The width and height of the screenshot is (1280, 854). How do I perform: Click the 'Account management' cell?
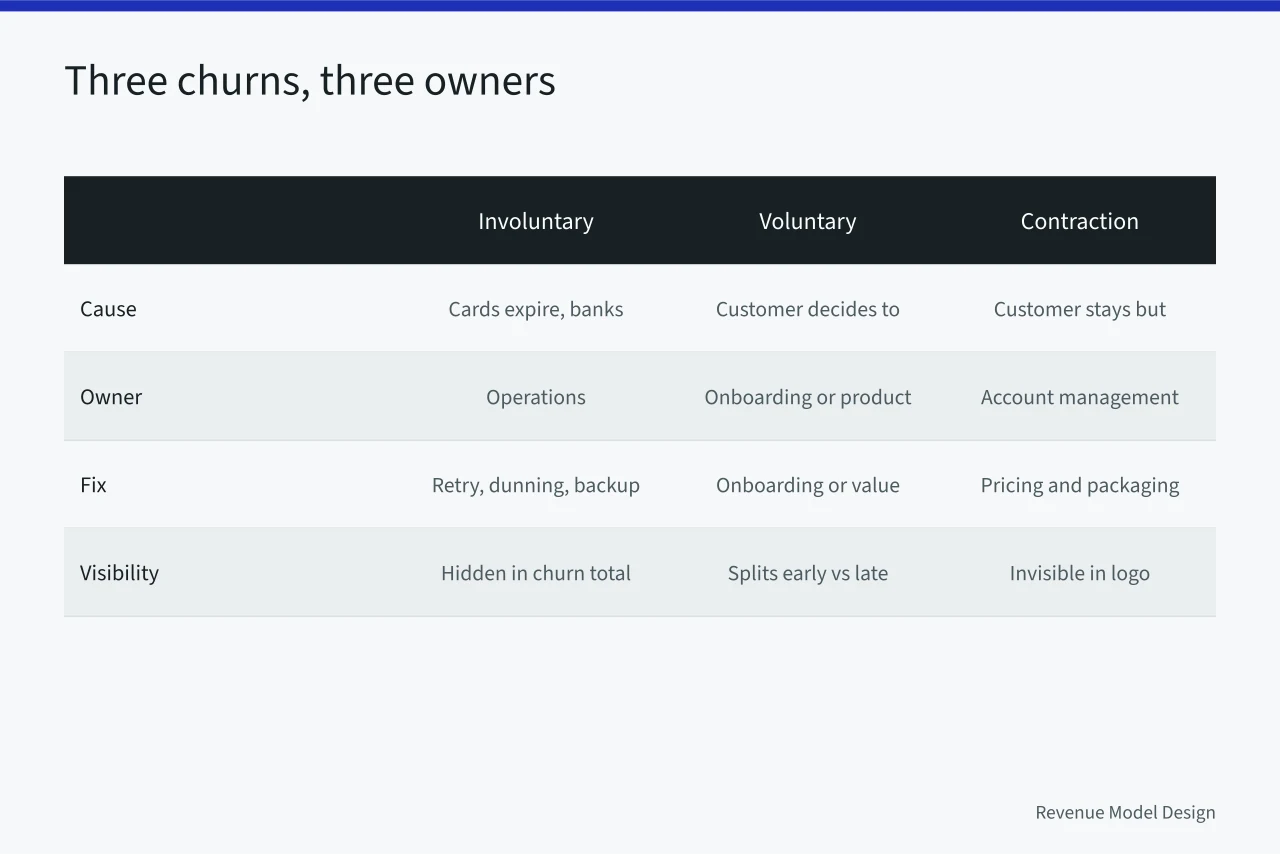point(1080,397)
